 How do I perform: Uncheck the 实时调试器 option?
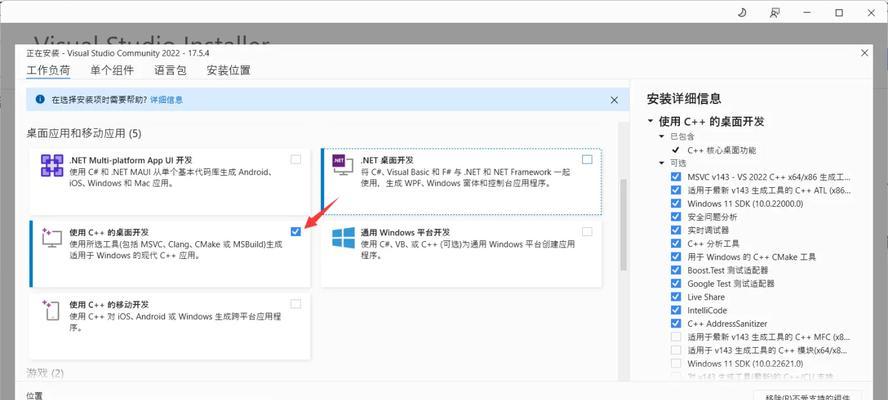[676, 230]
